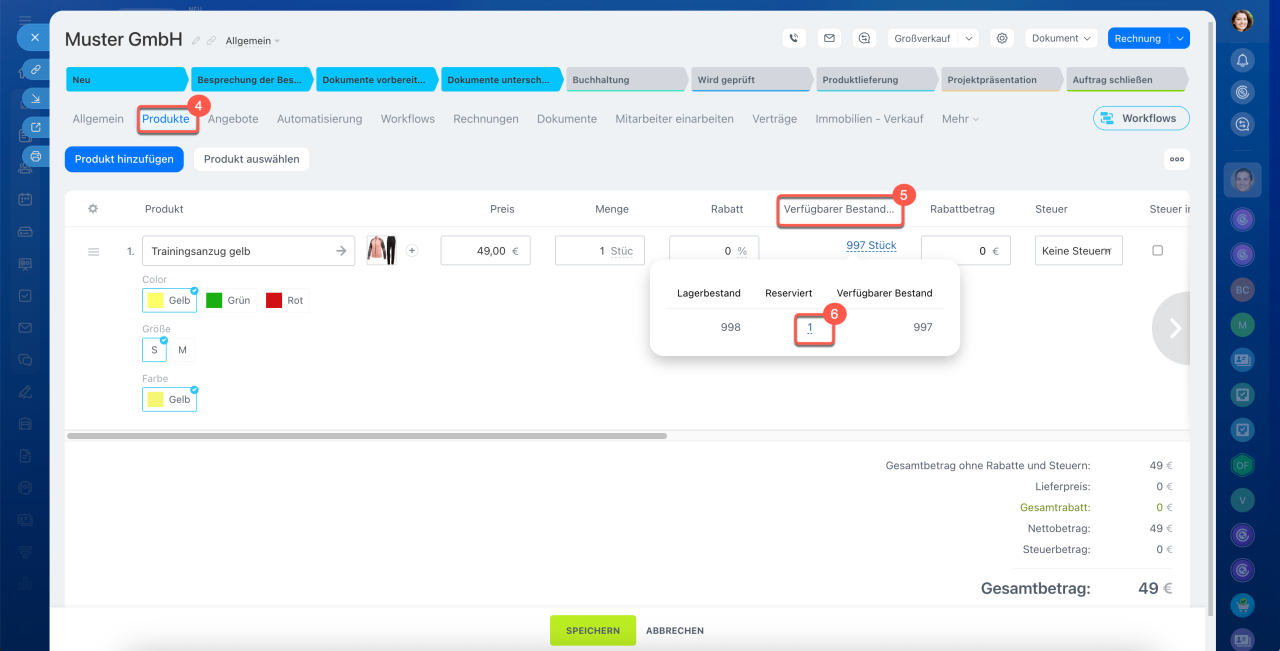Edit deal title with pencil icon
The height and width of the screenshot is (651, 1280).
(196, 41)
